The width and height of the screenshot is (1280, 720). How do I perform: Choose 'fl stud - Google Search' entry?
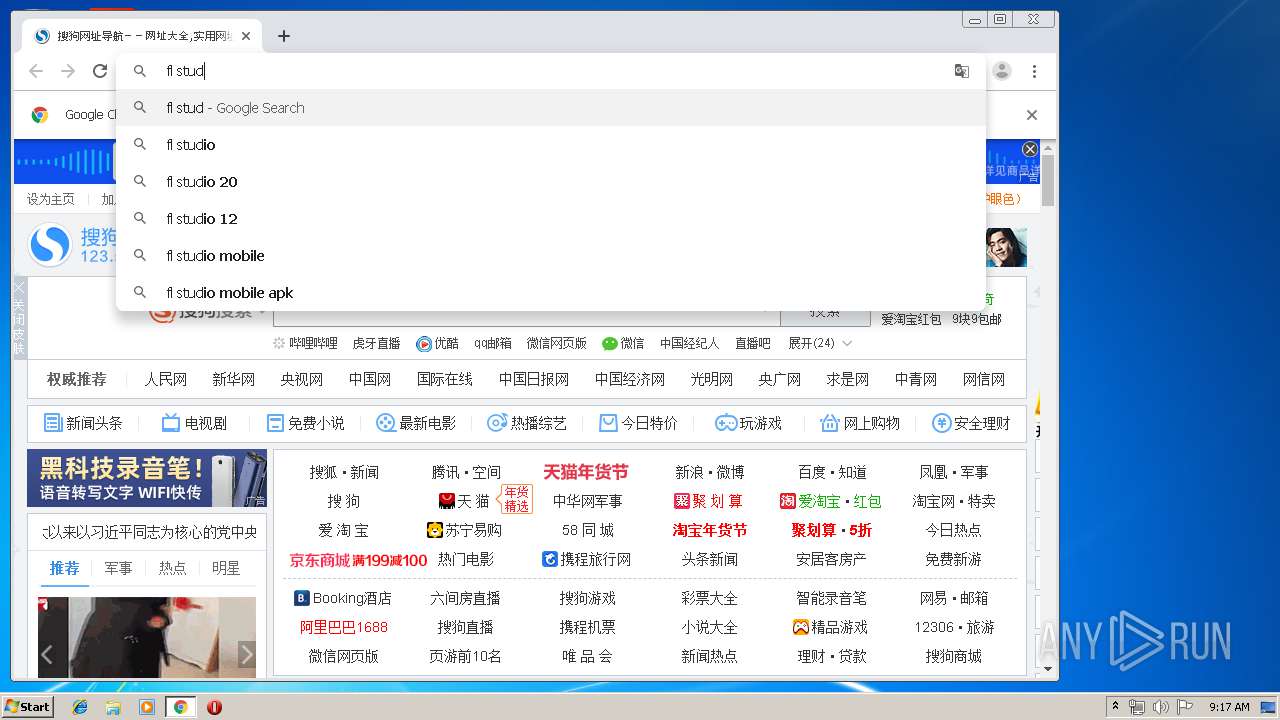(x=551, y=108)
